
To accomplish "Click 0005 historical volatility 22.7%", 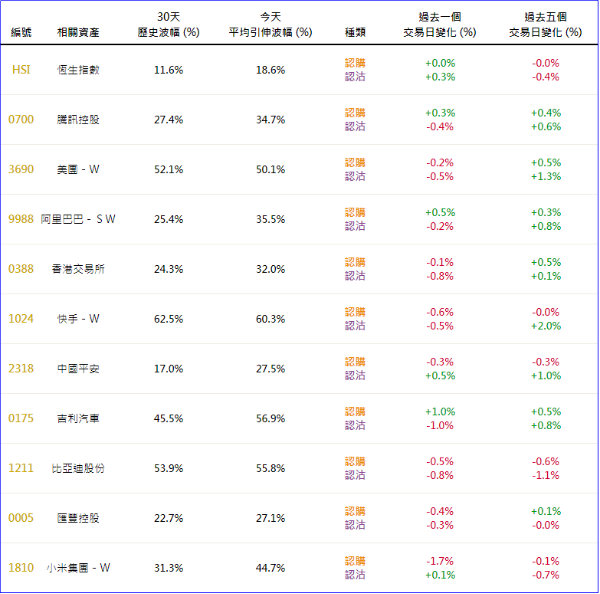I will point(168,518).
